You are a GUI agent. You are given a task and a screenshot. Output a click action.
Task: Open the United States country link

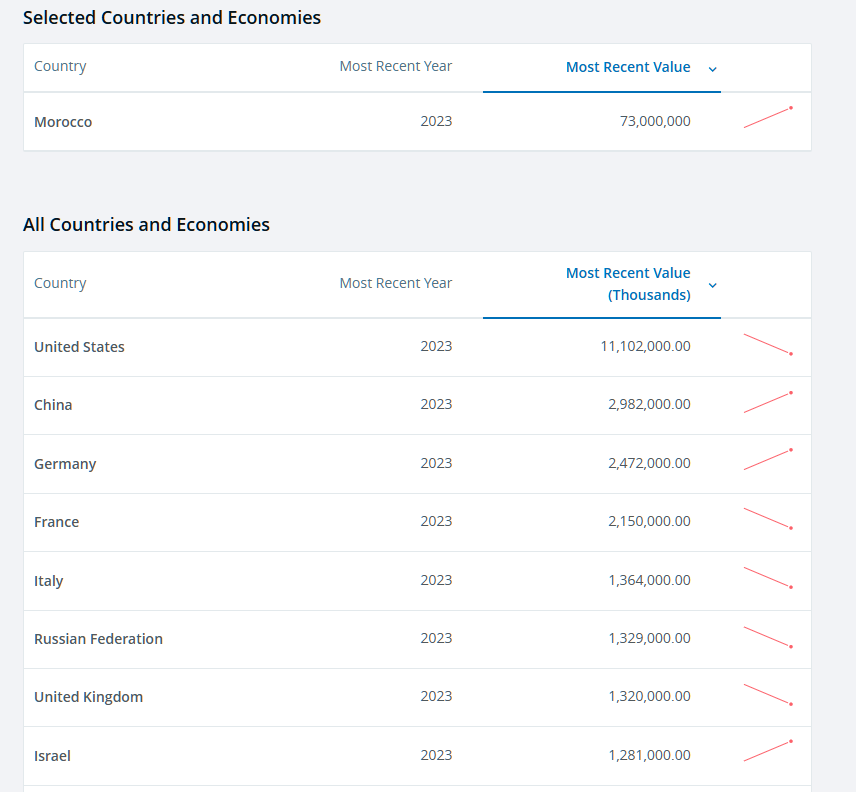[x=79, y=347]
